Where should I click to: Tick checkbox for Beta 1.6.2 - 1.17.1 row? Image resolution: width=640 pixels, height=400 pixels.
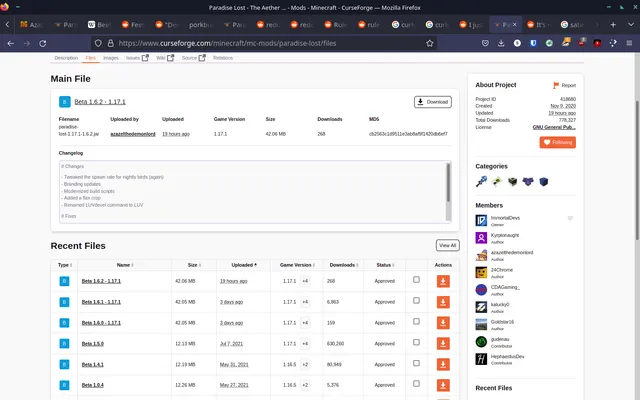tap(416, 280)
